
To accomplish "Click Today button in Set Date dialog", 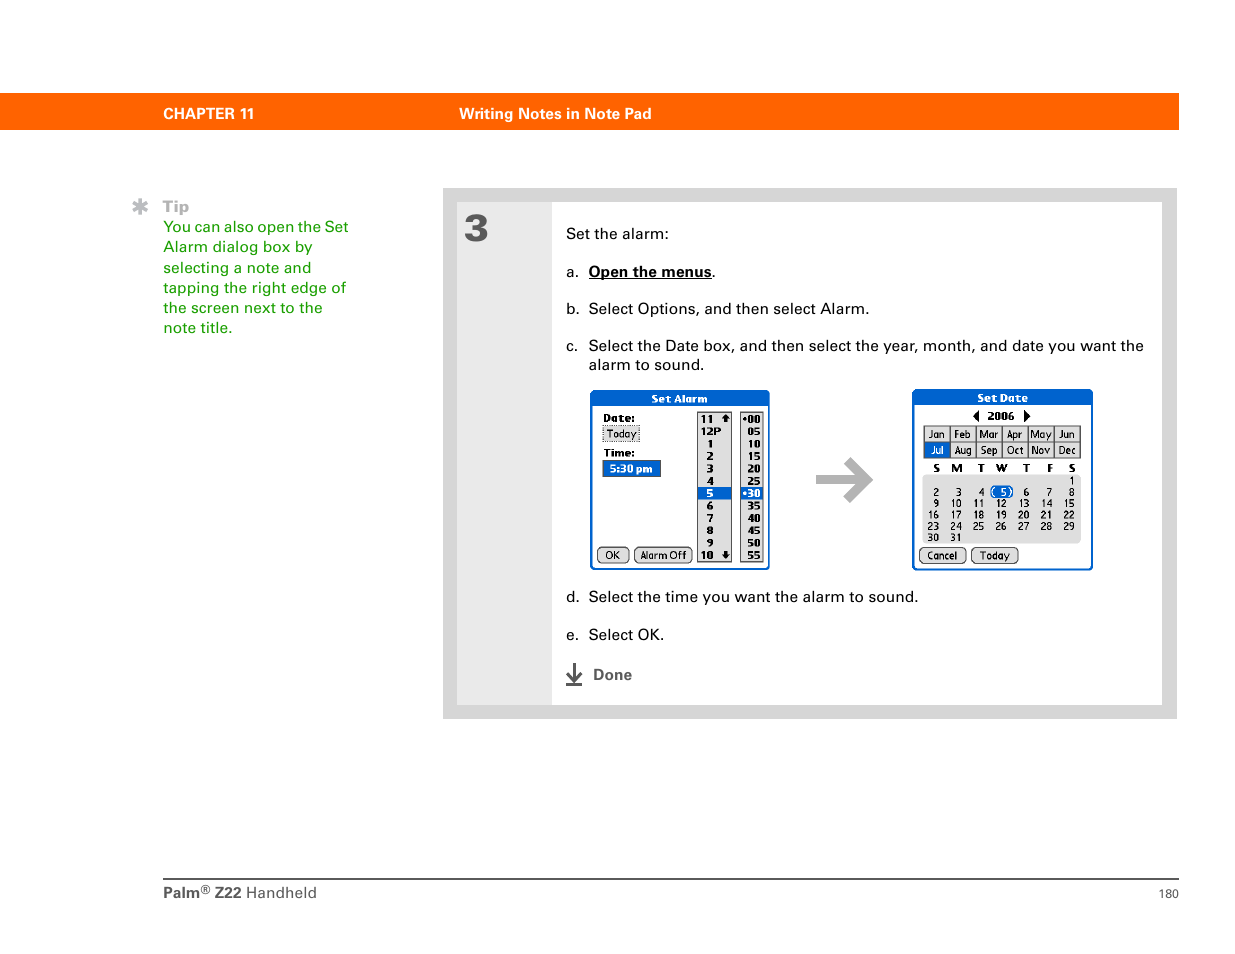I will [995, 556].
